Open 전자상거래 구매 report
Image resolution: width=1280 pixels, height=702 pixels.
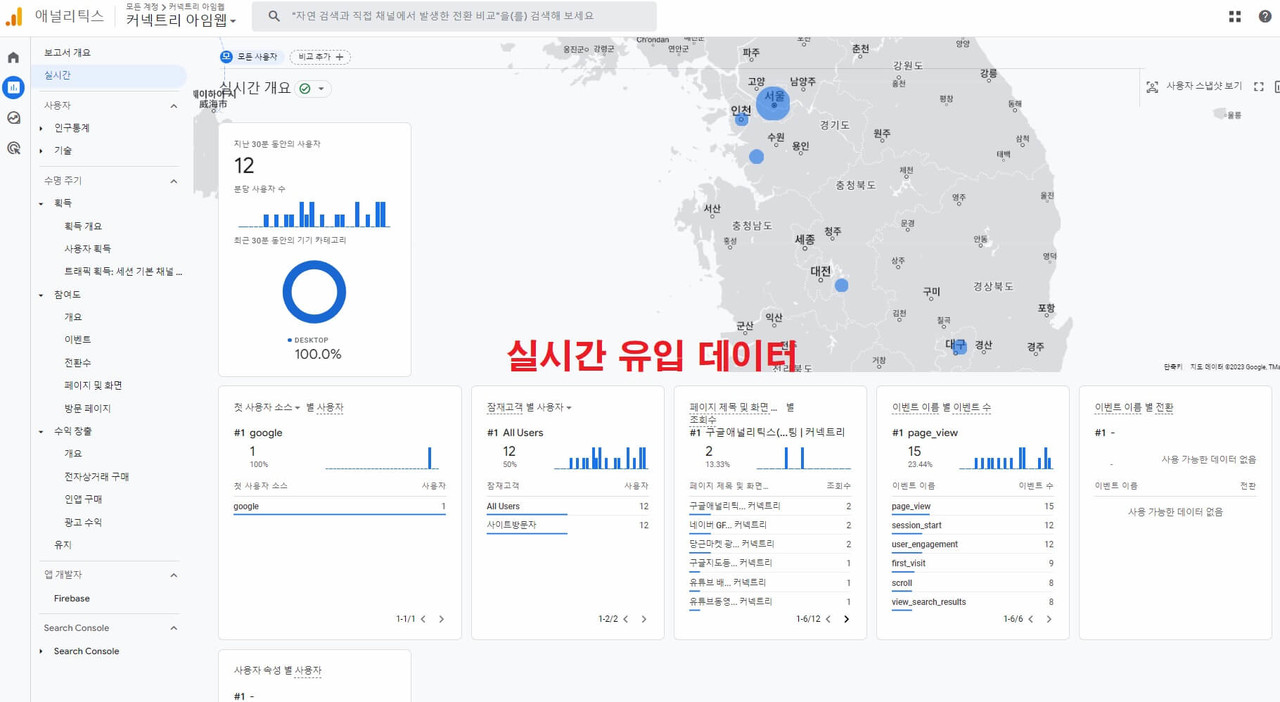click(96, 476)
